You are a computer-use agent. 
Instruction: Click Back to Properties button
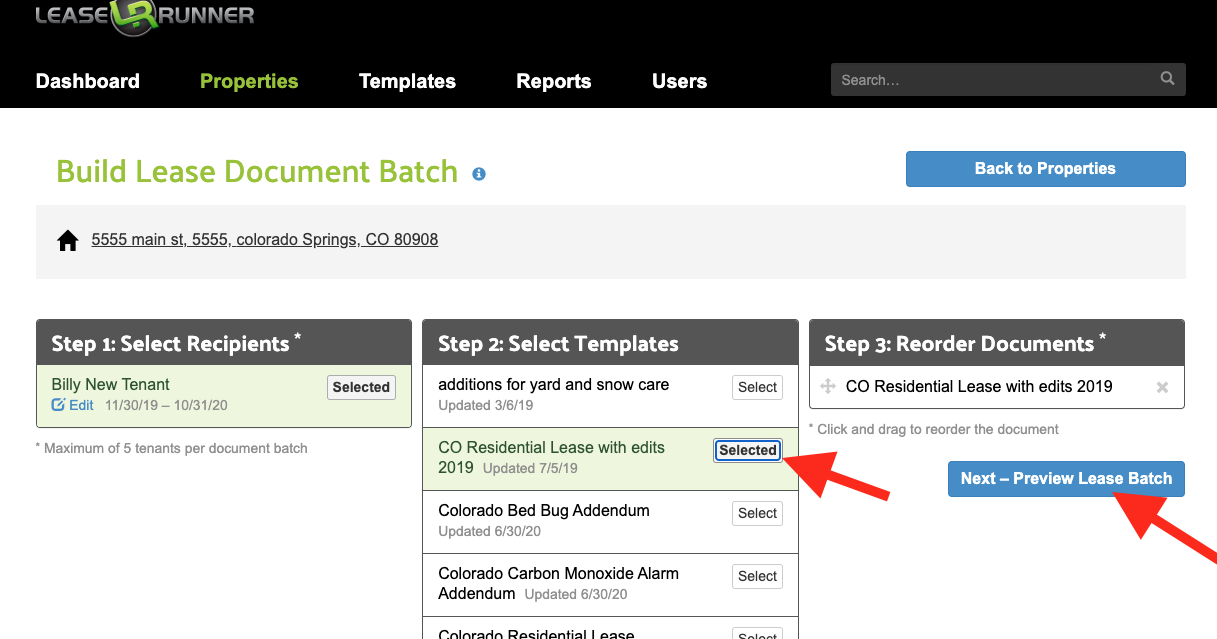click(1045, 169)
